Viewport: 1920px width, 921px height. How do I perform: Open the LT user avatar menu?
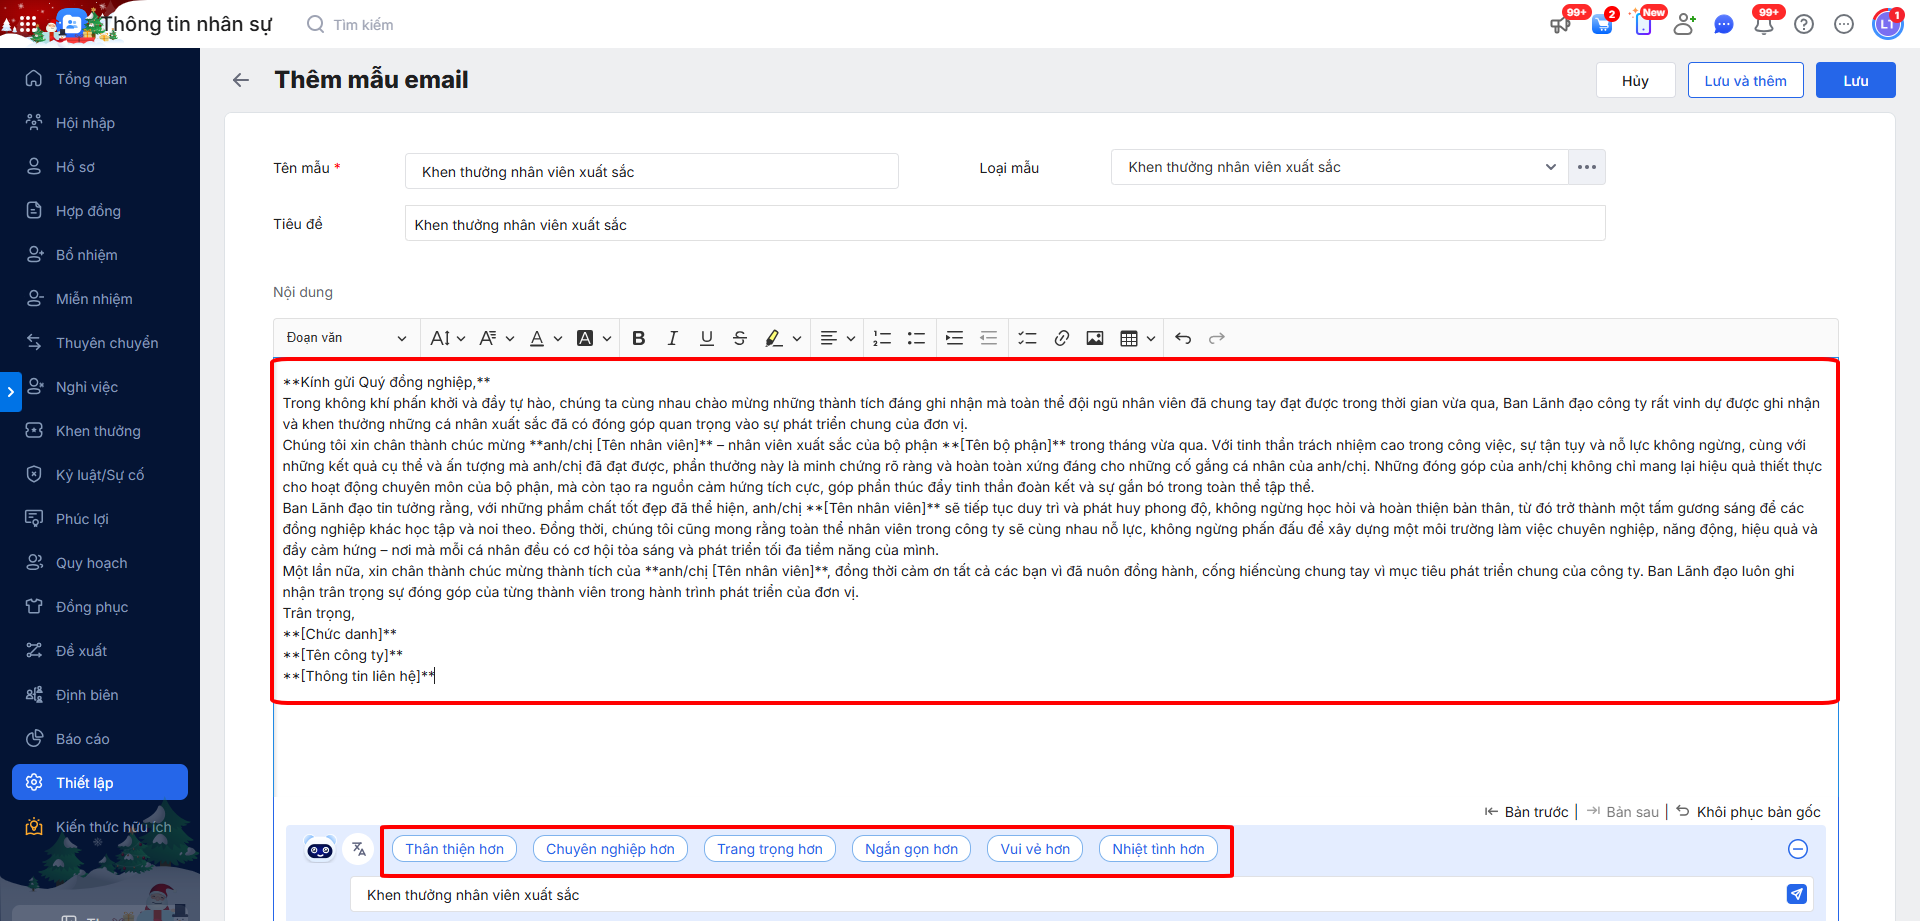click(x=1888, y=24)
